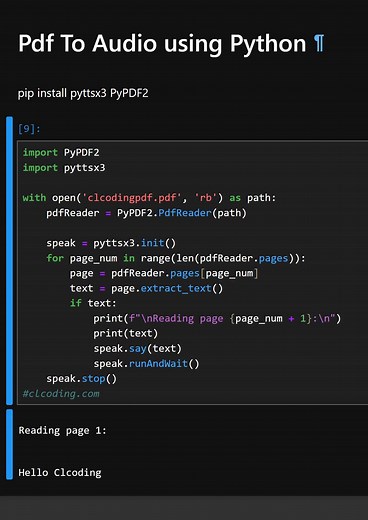Click the print f-string 'Reading page' line

217,319
